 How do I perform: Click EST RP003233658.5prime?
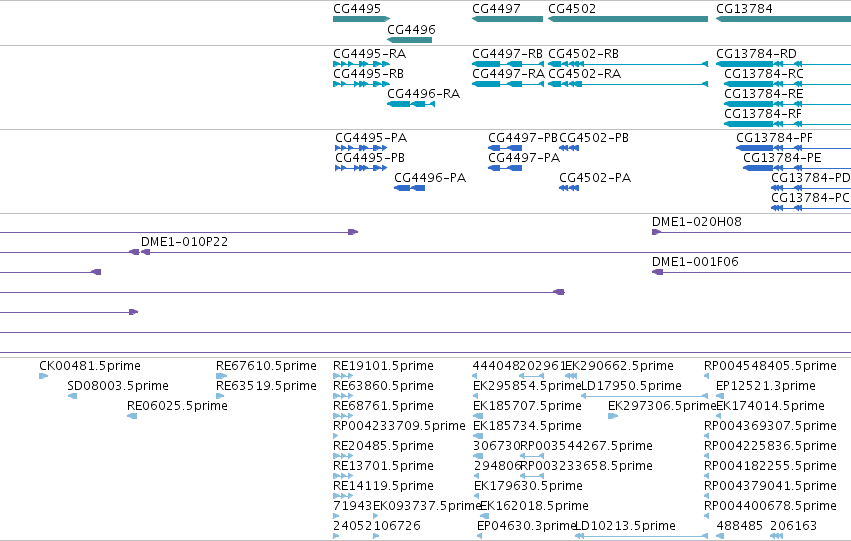[532, 476]
